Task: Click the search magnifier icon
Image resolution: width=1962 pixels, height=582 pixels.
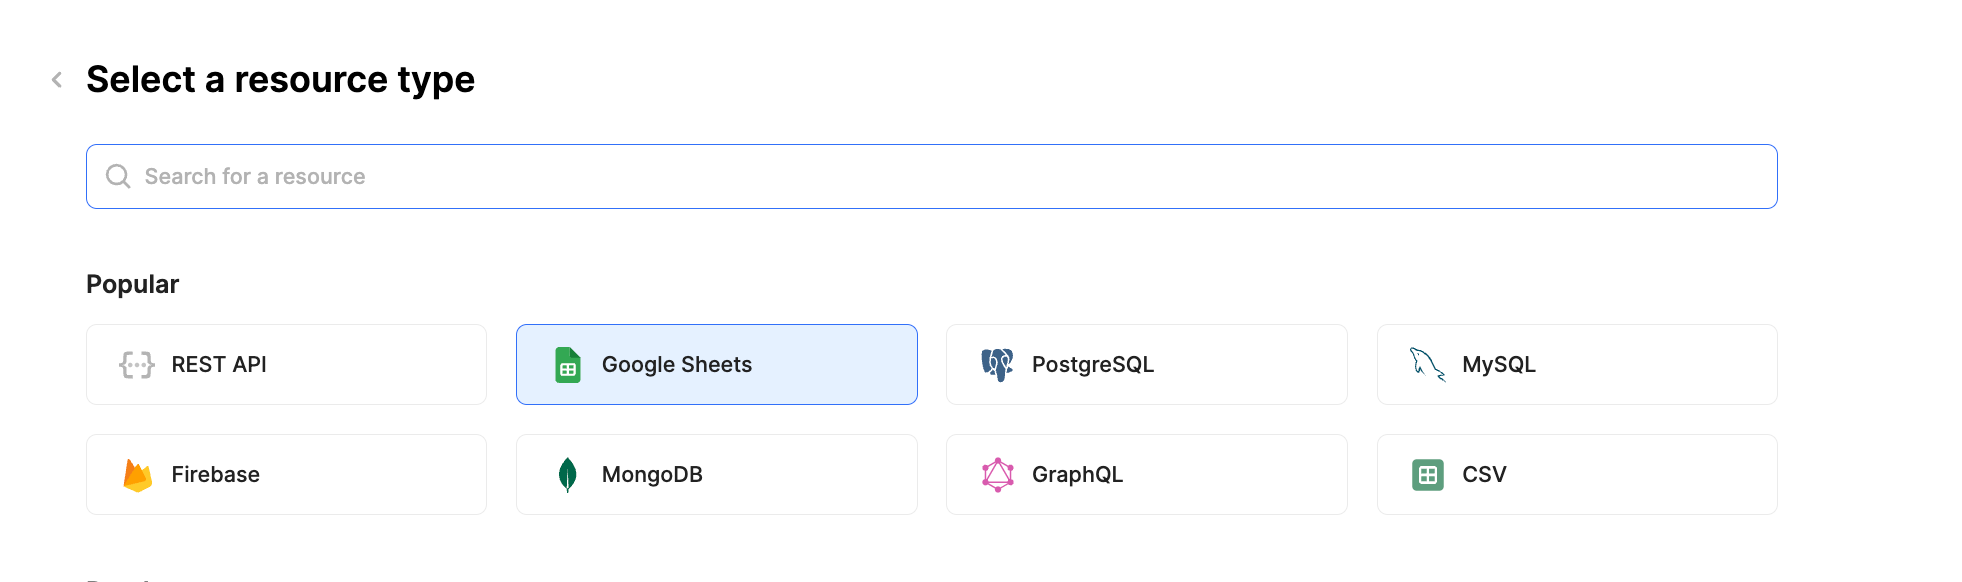Action: tap(118, 176)
